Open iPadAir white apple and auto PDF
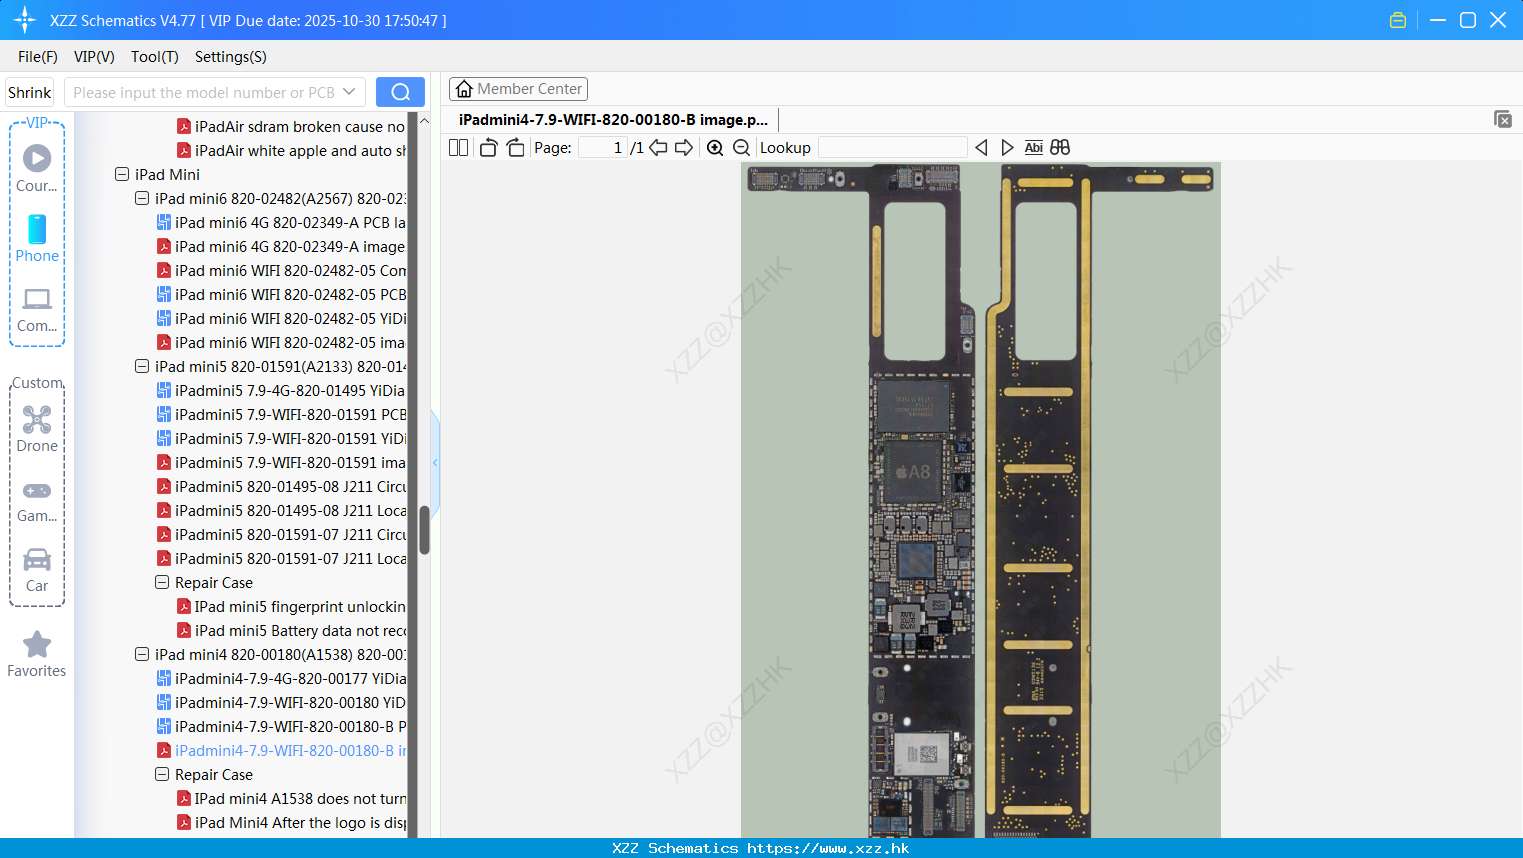 click(291, 150)
